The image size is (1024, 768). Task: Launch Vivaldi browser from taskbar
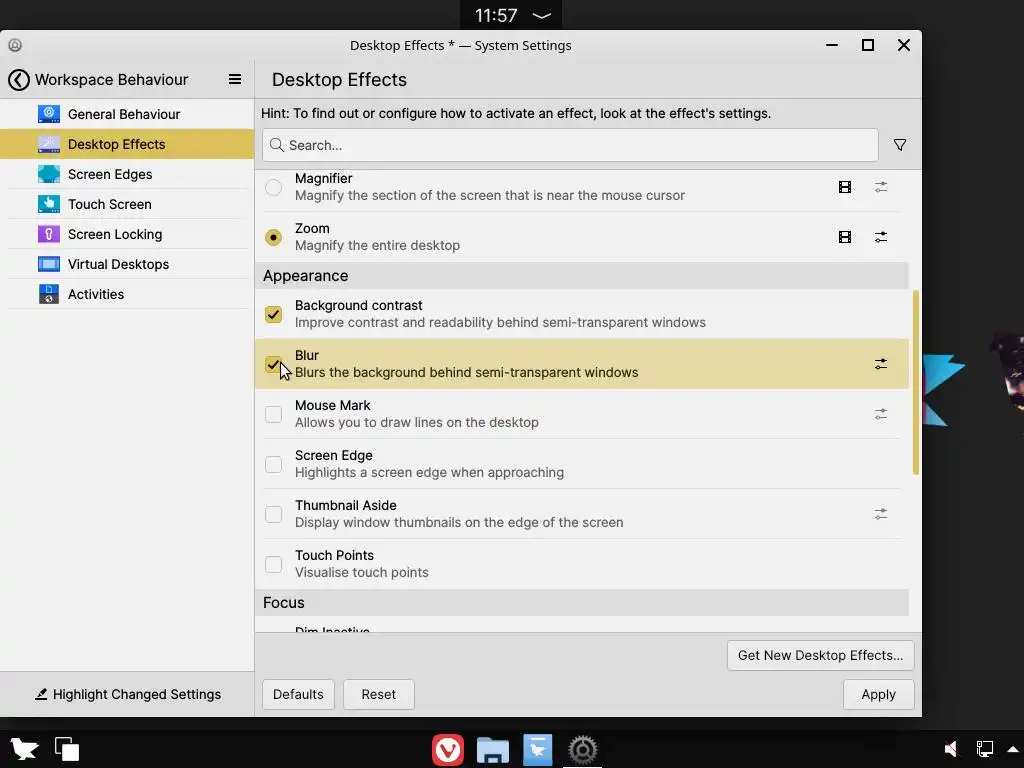[x=447, y=750]
